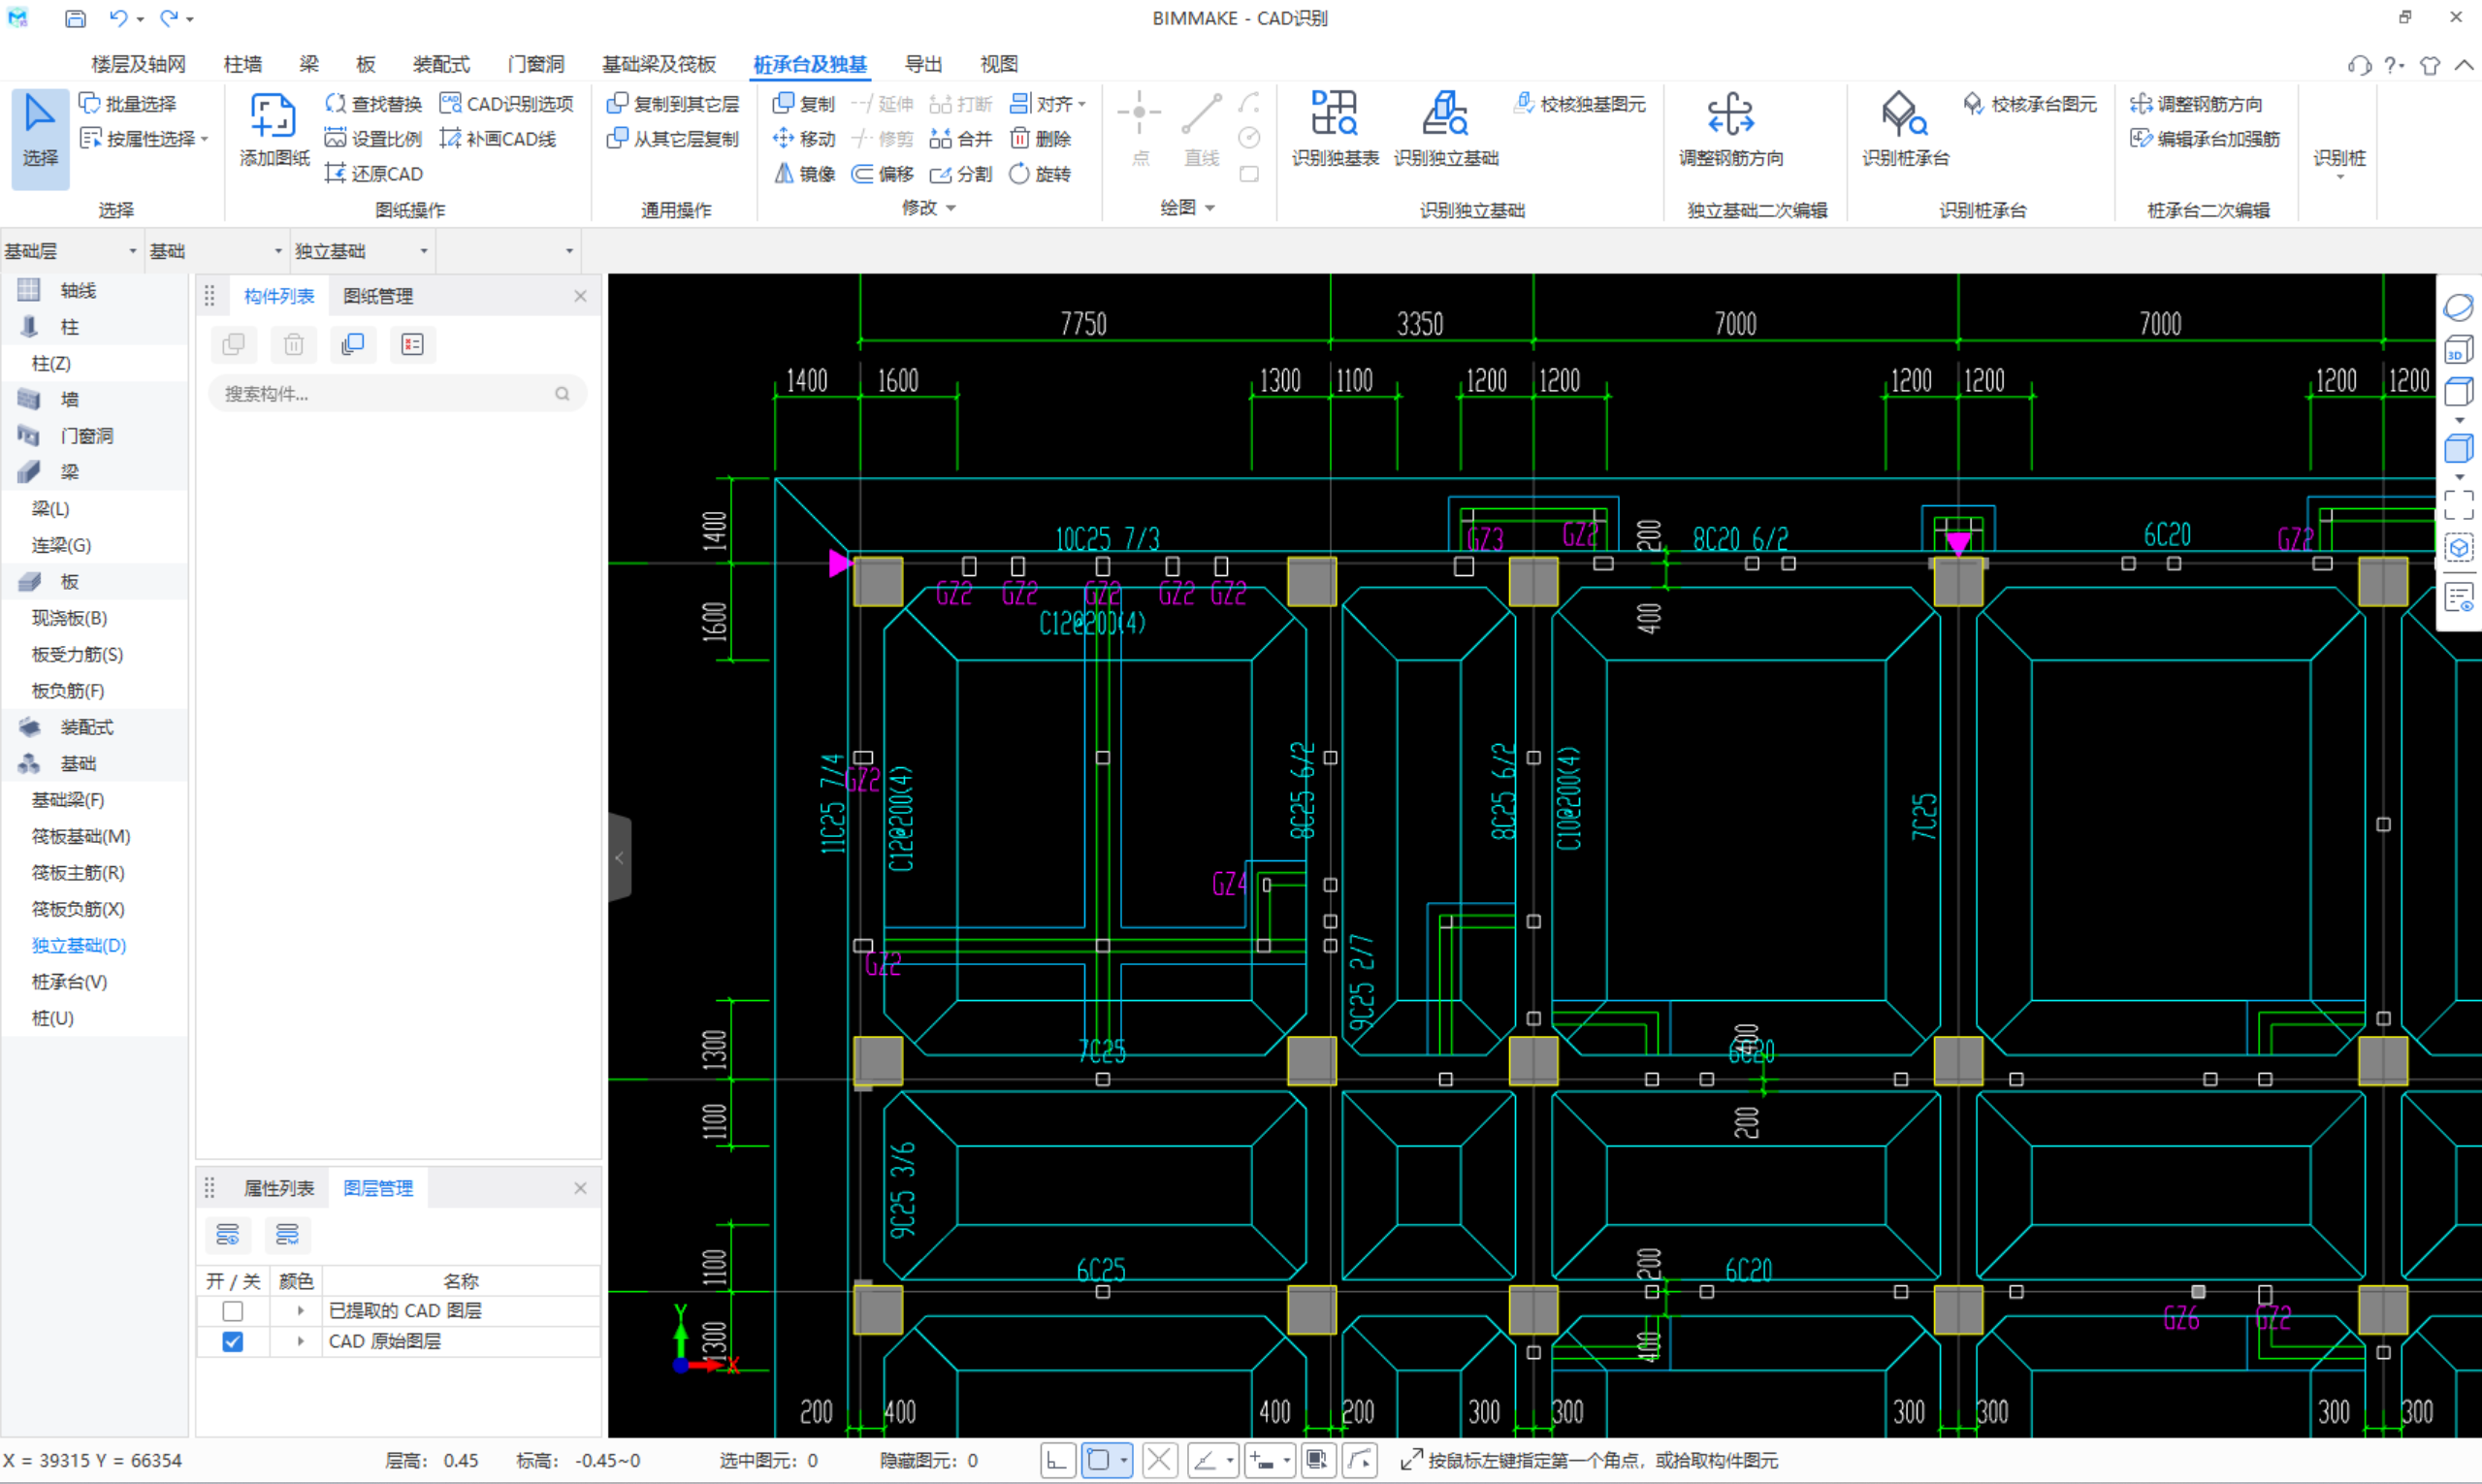2482x1484 pixels.
Task: Click the cross snap icon in status bar
Action: (x=1159, y=1461)
